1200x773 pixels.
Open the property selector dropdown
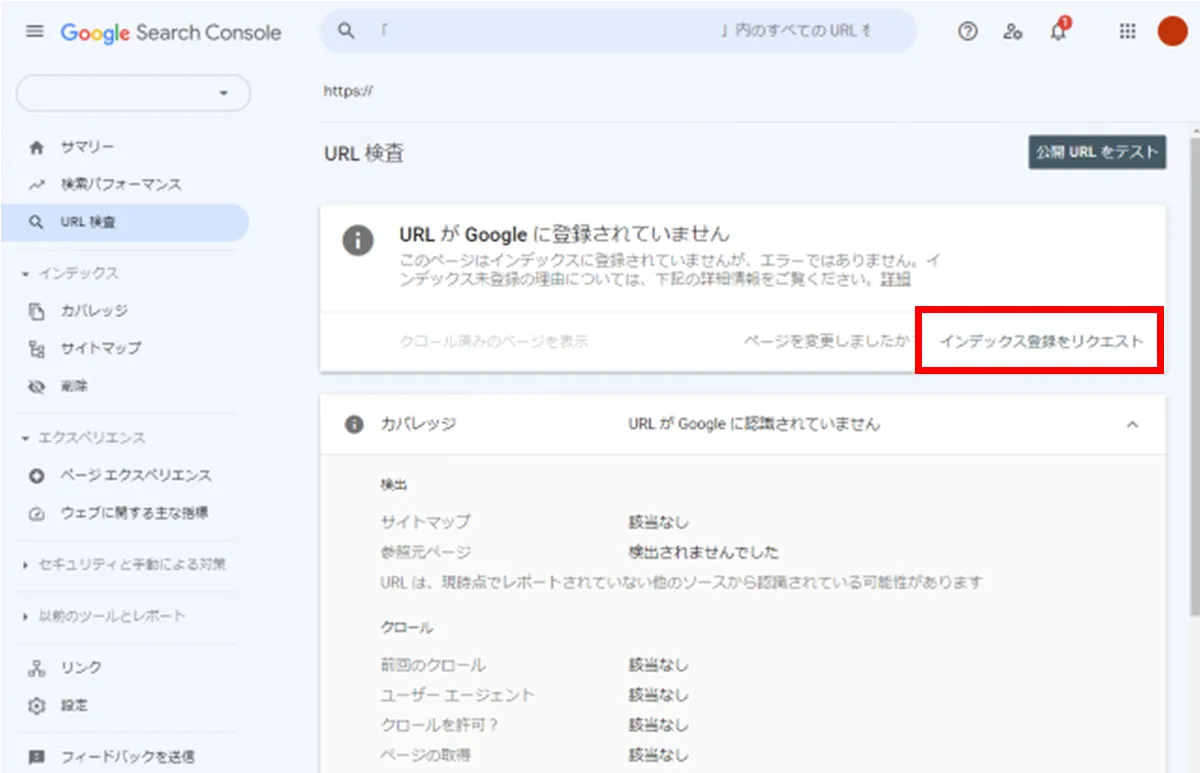coord(132,92)
